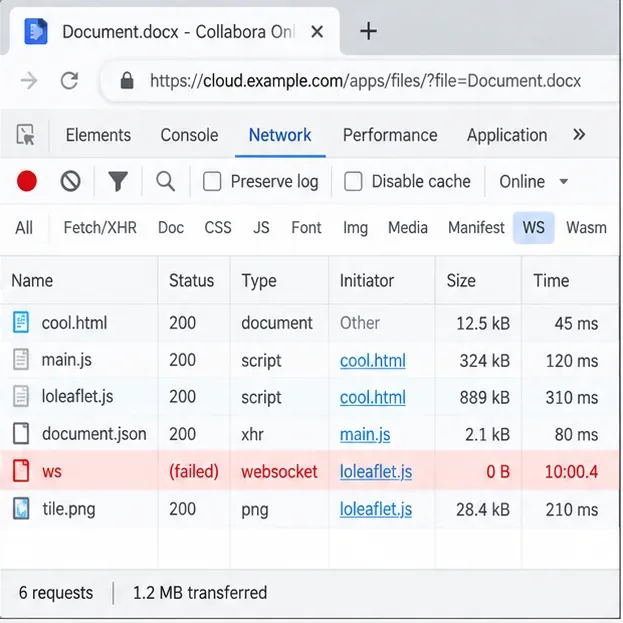Reload the page

coord(70,81)
